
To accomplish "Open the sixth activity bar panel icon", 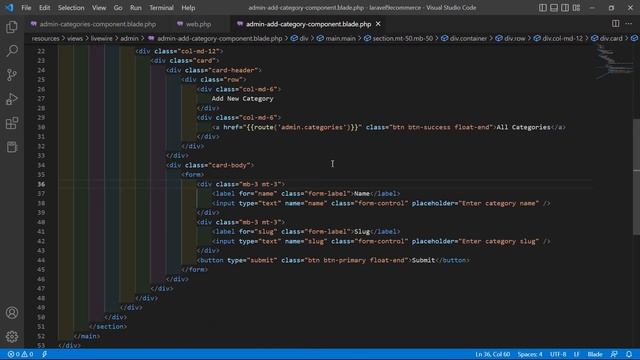I will pos(12,147).
